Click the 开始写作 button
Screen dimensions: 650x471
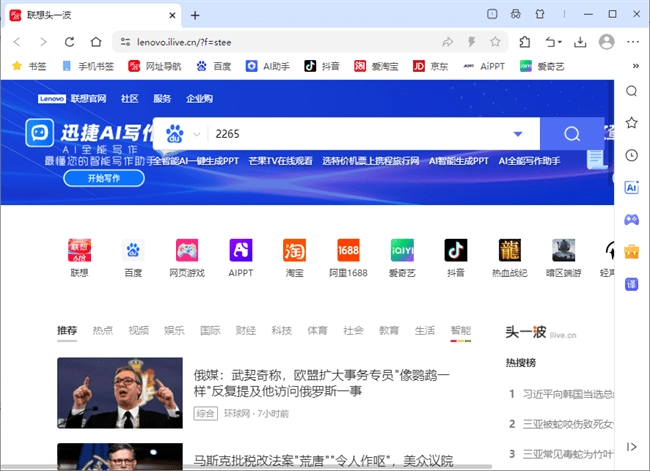click(104, 178)
